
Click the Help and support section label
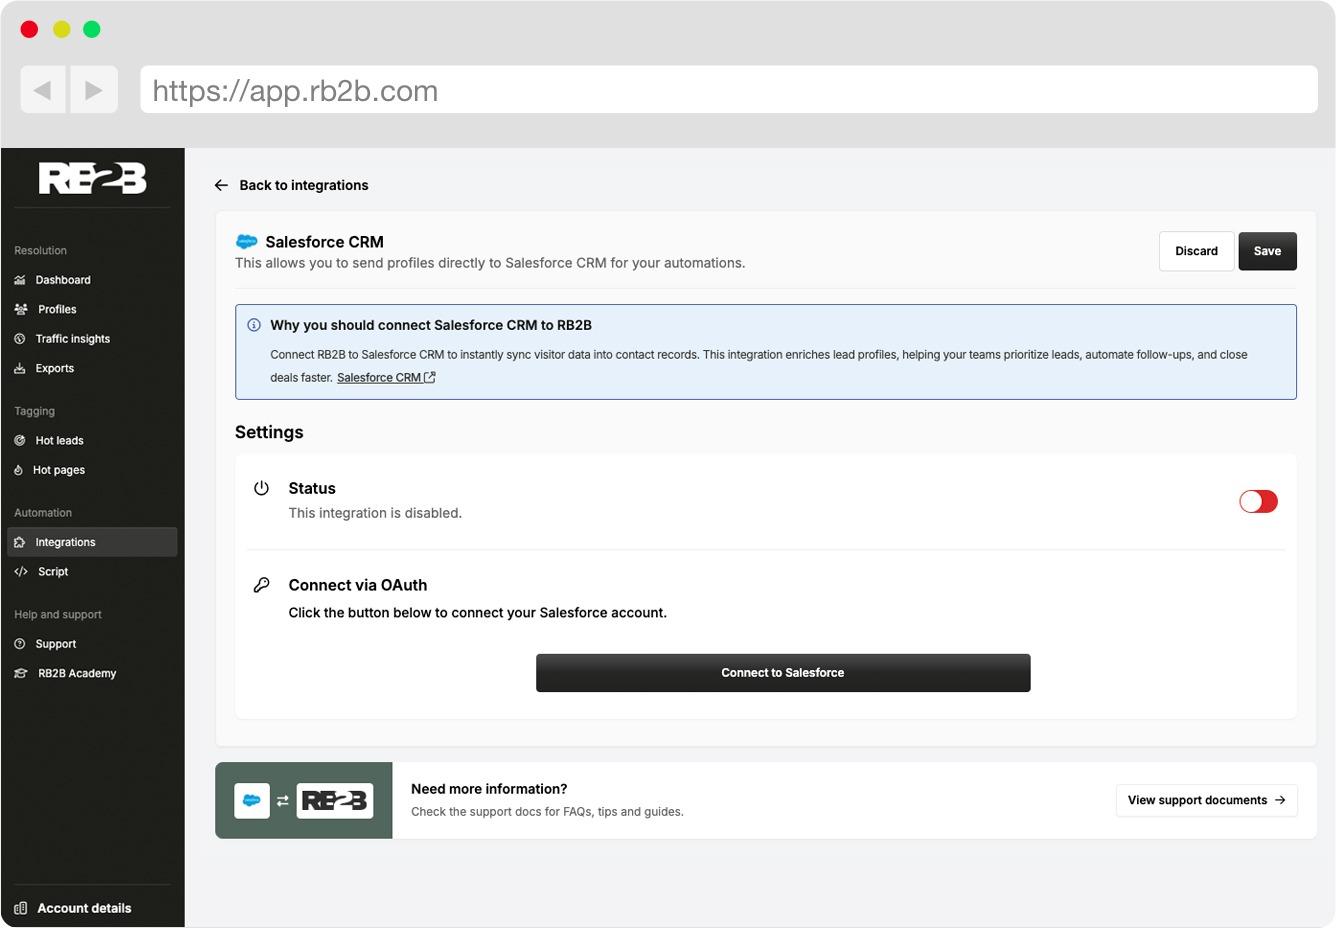click(x=58, y=615)
